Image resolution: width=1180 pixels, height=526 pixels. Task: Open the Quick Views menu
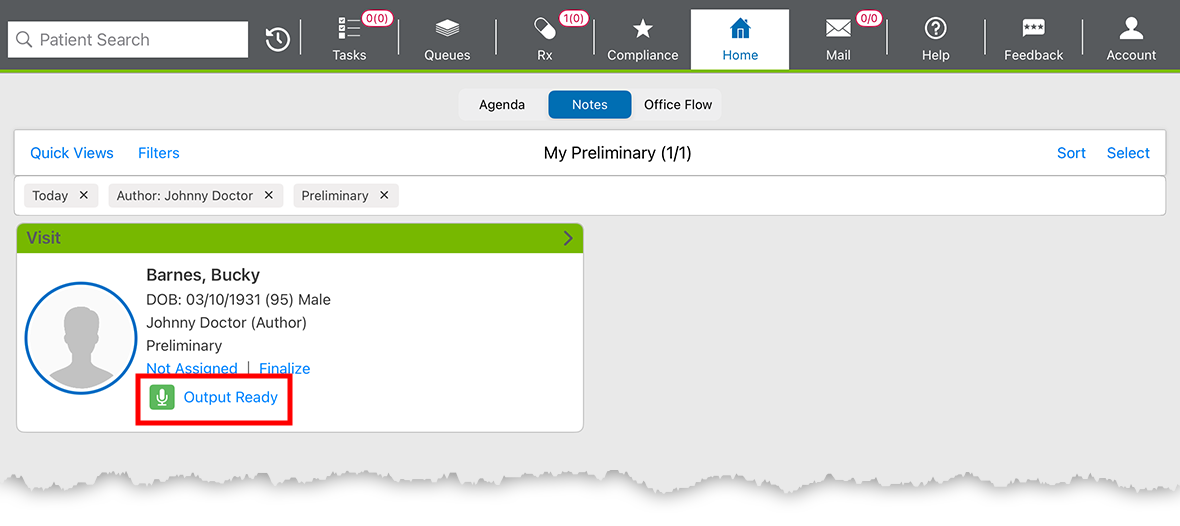[x=72, y=153]
